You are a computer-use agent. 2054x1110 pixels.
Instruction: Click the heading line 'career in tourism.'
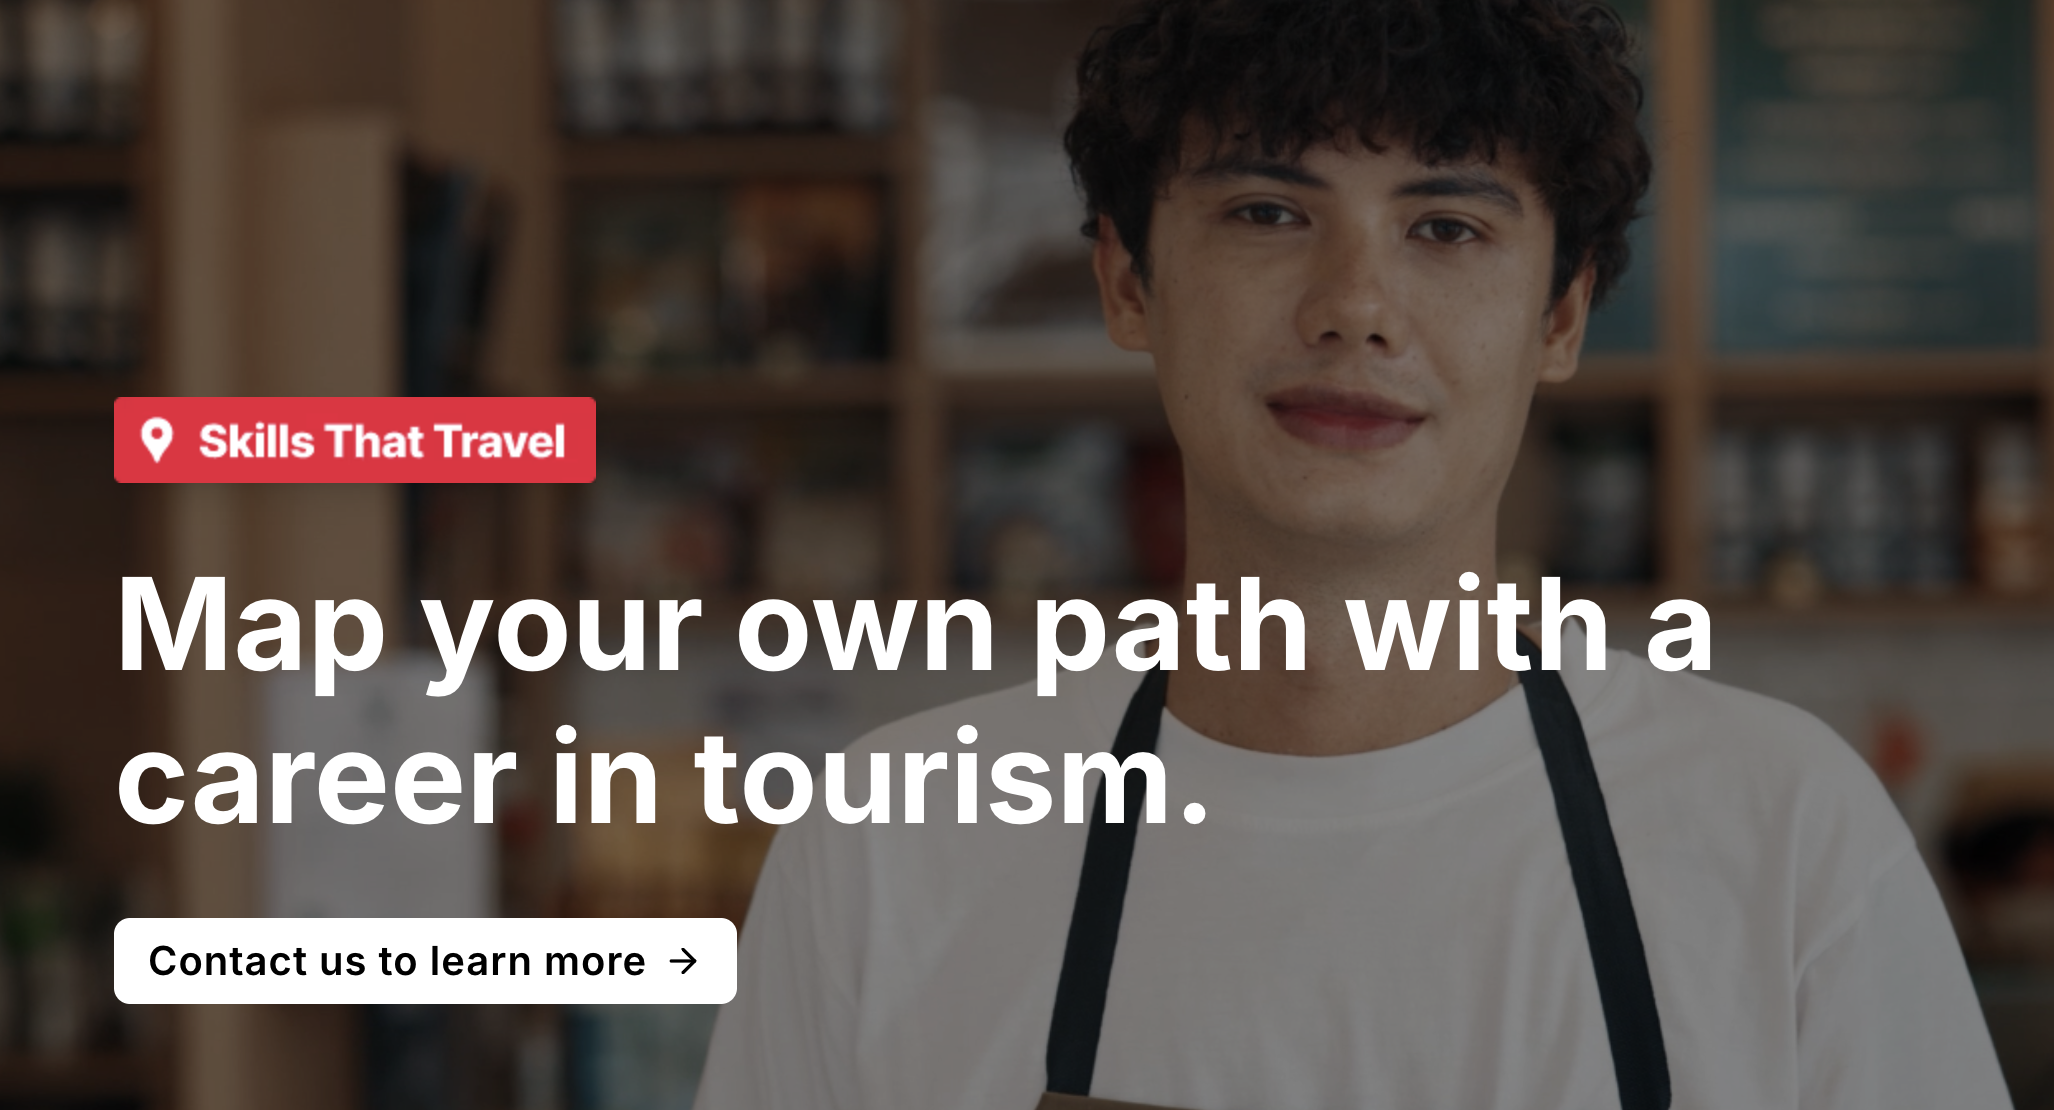tap(662, 778)
